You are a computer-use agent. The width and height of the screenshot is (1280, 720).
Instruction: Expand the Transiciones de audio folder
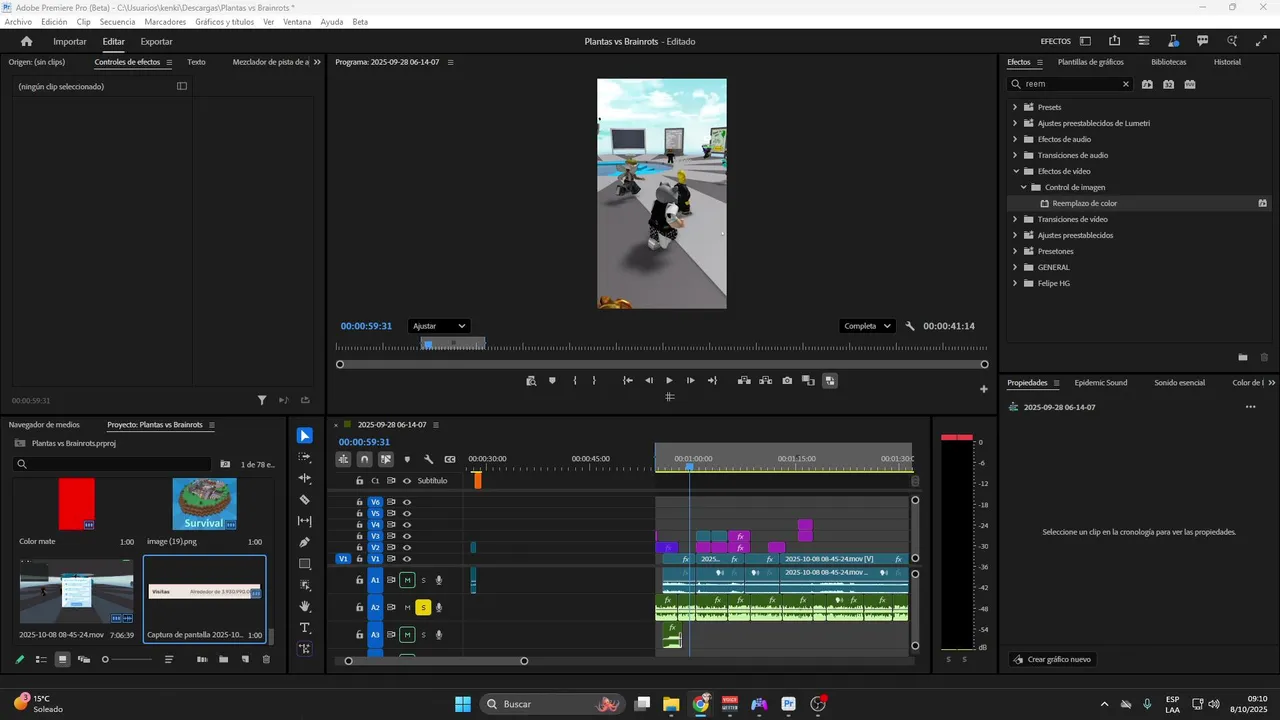pyautogui.click(x=1015, y=155)
